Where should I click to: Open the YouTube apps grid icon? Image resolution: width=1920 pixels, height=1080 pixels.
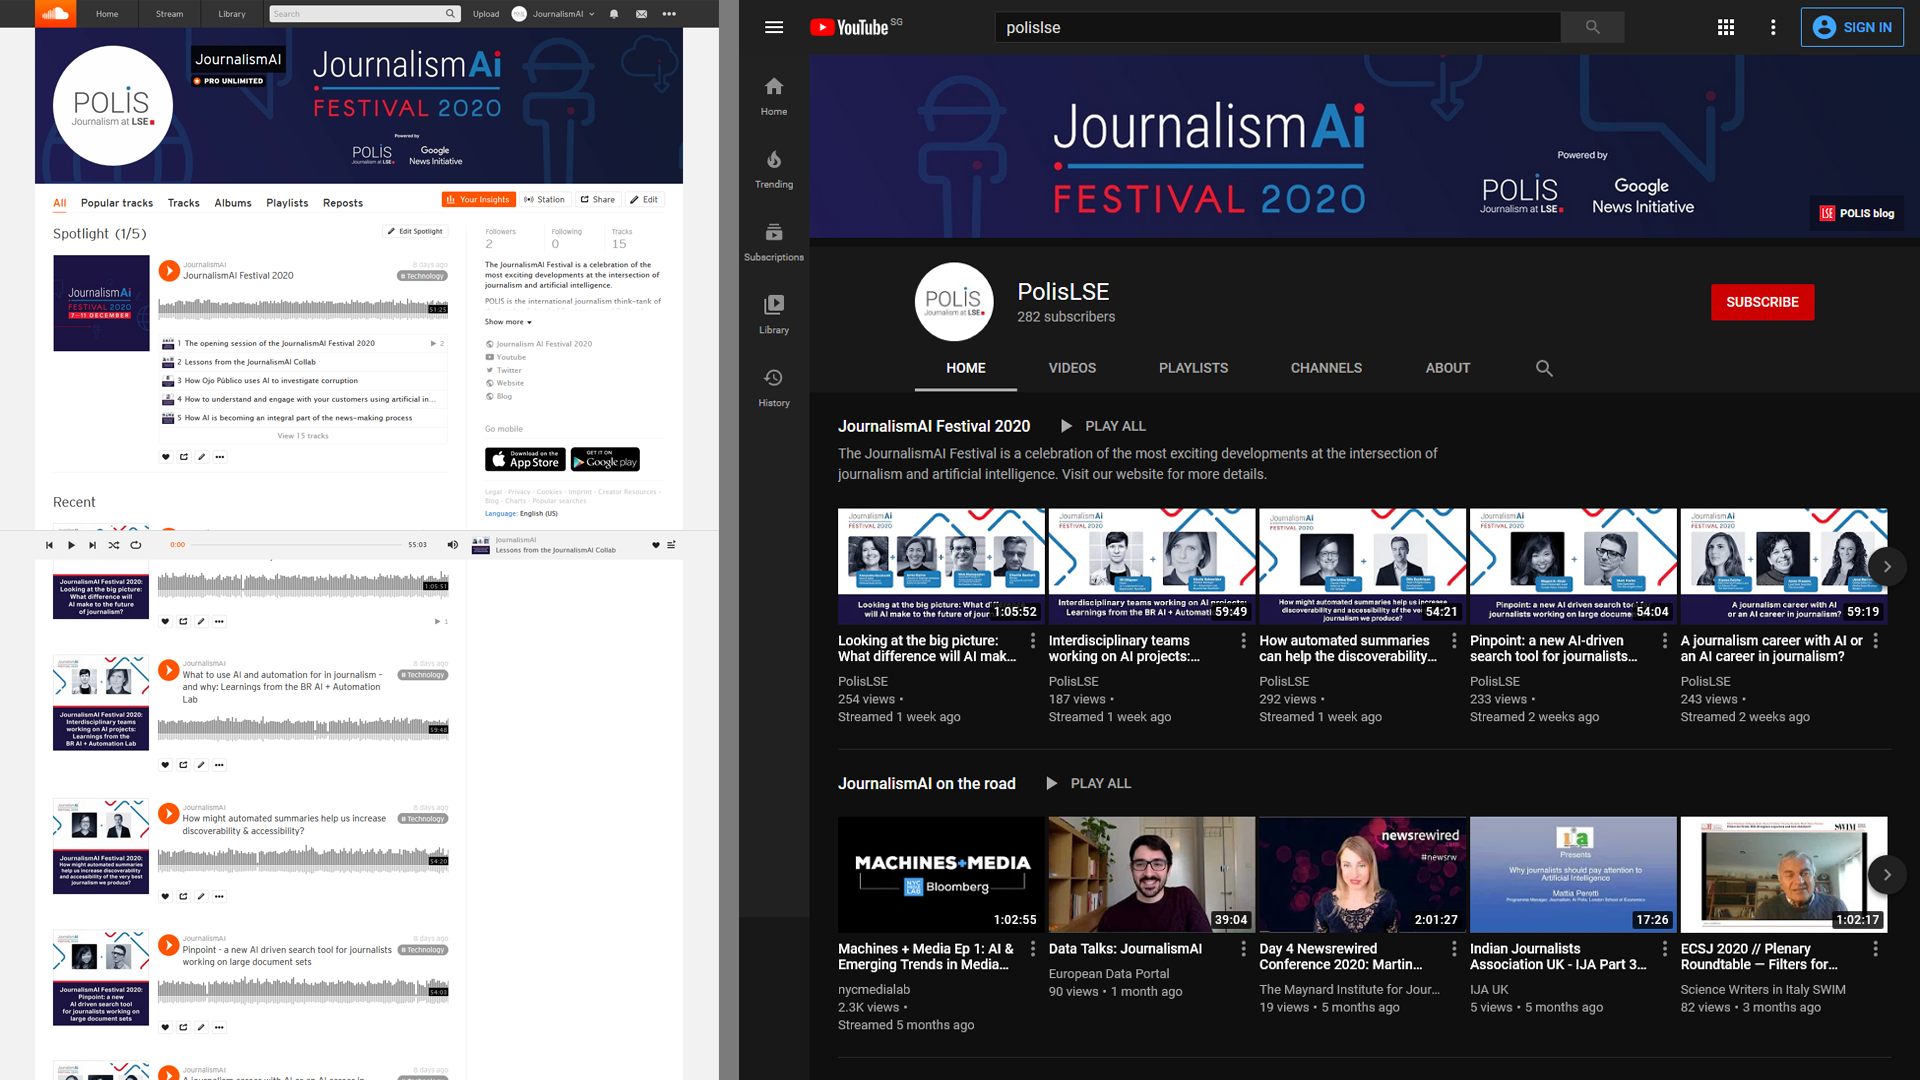(1726, 28)
